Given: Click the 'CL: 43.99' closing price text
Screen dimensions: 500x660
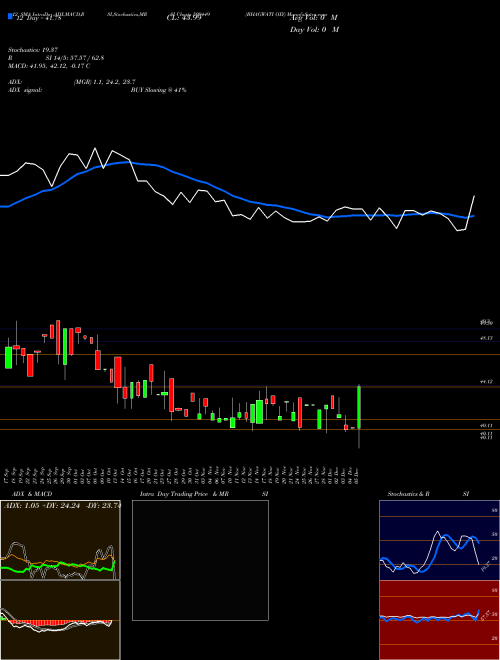Looking at the screenshot, I should [184, 18].
